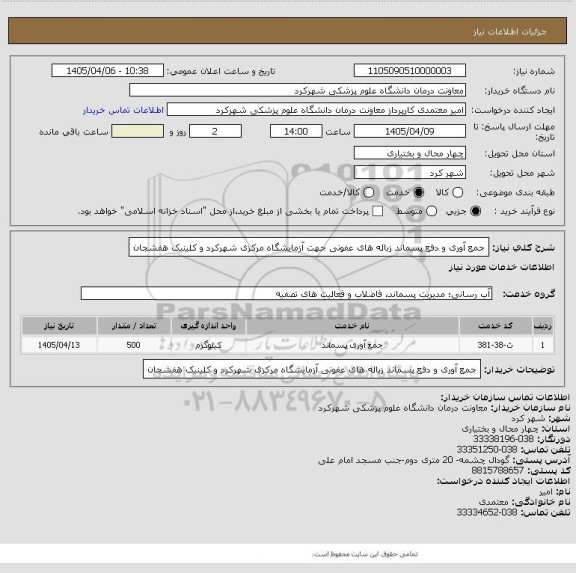576x573 pixels.
Task: Select the خدمت radio button
Action: pyautogui.click(x=419, y=192)
